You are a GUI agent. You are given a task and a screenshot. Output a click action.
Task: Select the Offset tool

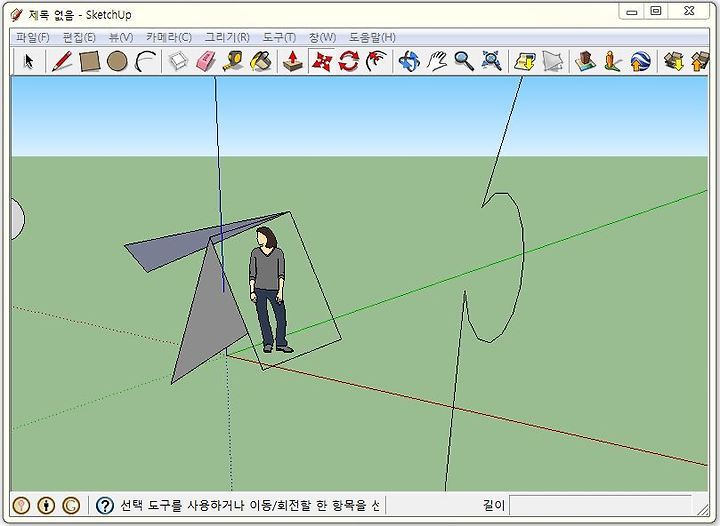[x=377, y=61]
